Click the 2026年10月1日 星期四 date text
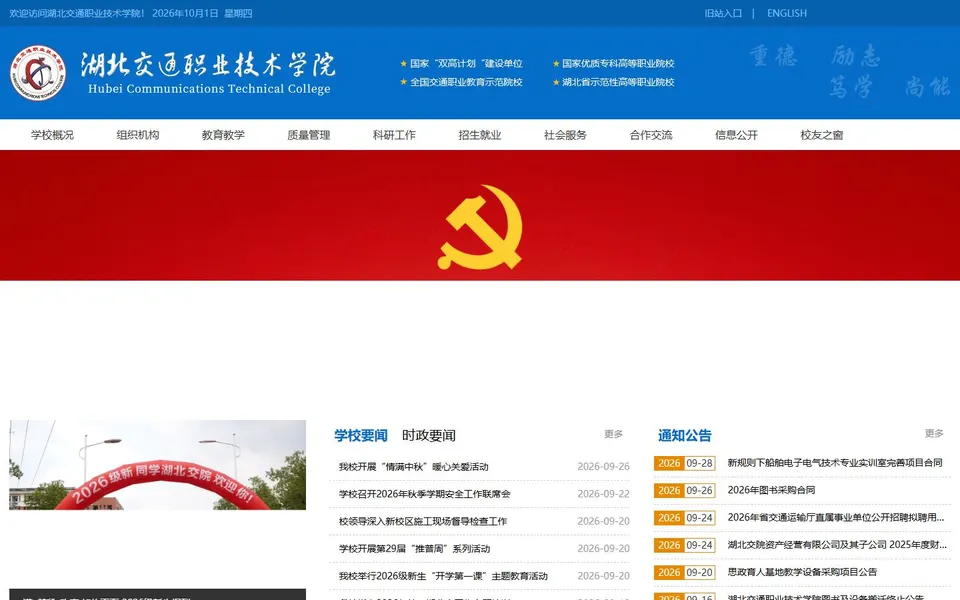960x600 pixels. pos(202,13)
